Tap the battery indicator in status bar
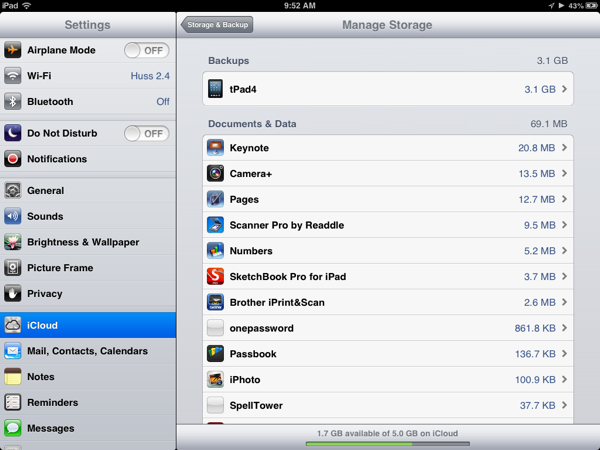 (x=591, y=5)
